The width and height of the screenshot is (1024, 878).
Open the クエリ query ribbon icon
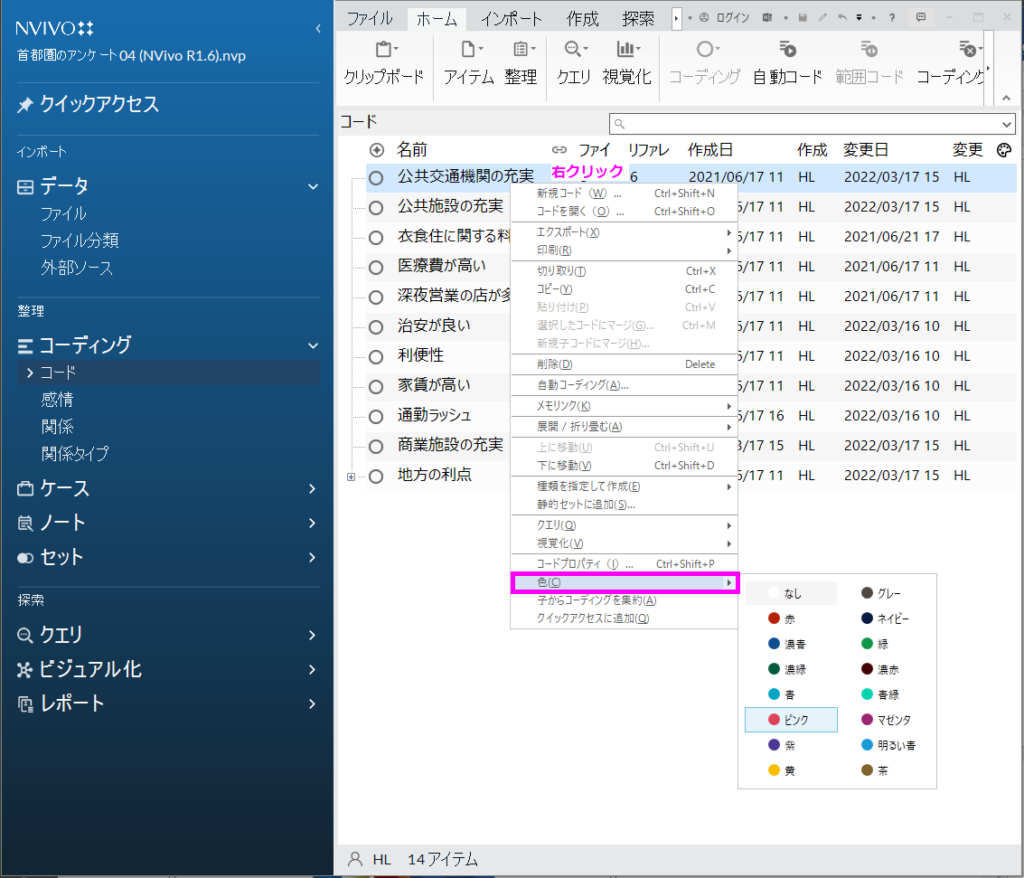pyautogui.click(x=573, y=49)
